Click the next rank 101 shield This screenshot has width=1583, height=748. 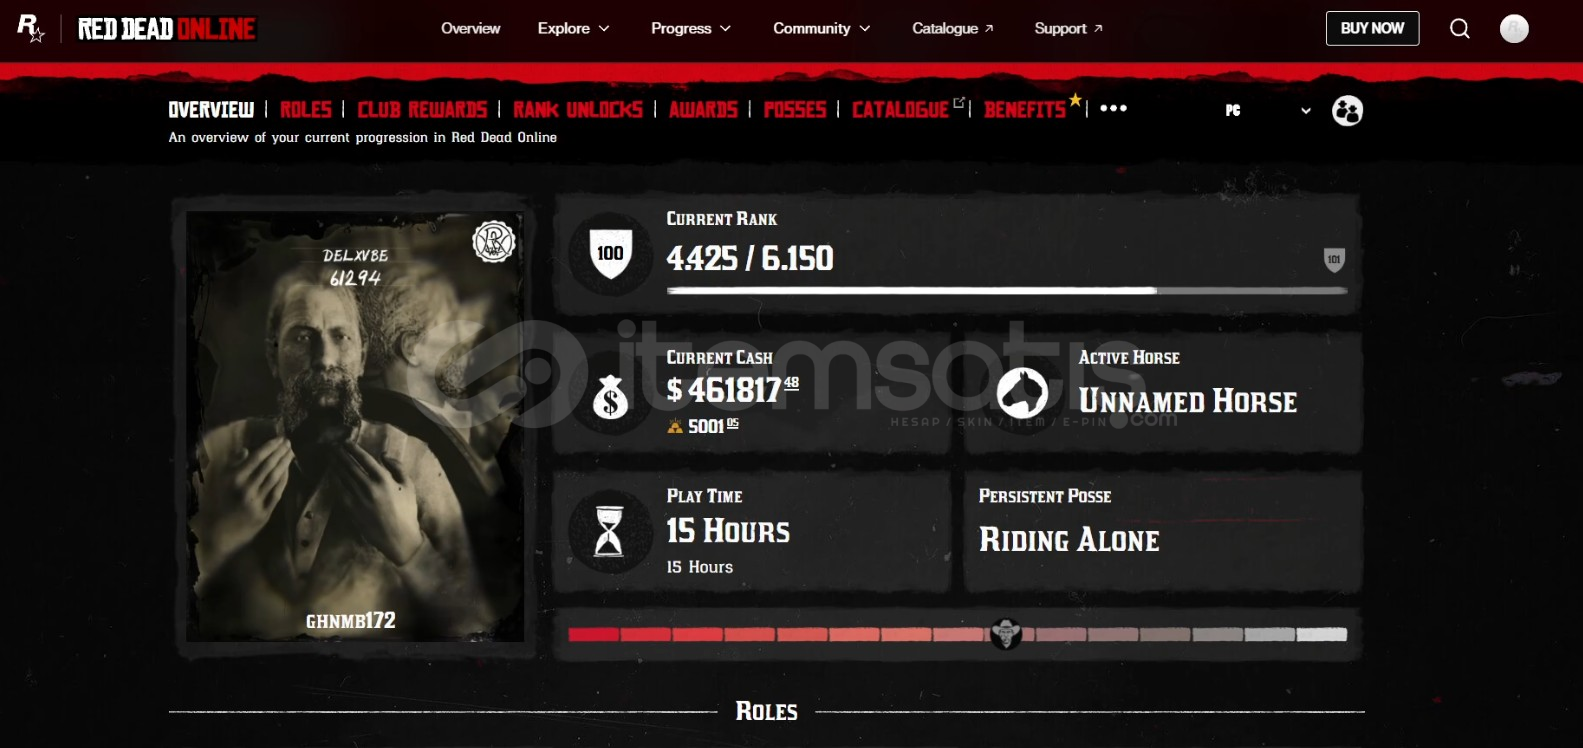coord(1334,260)
